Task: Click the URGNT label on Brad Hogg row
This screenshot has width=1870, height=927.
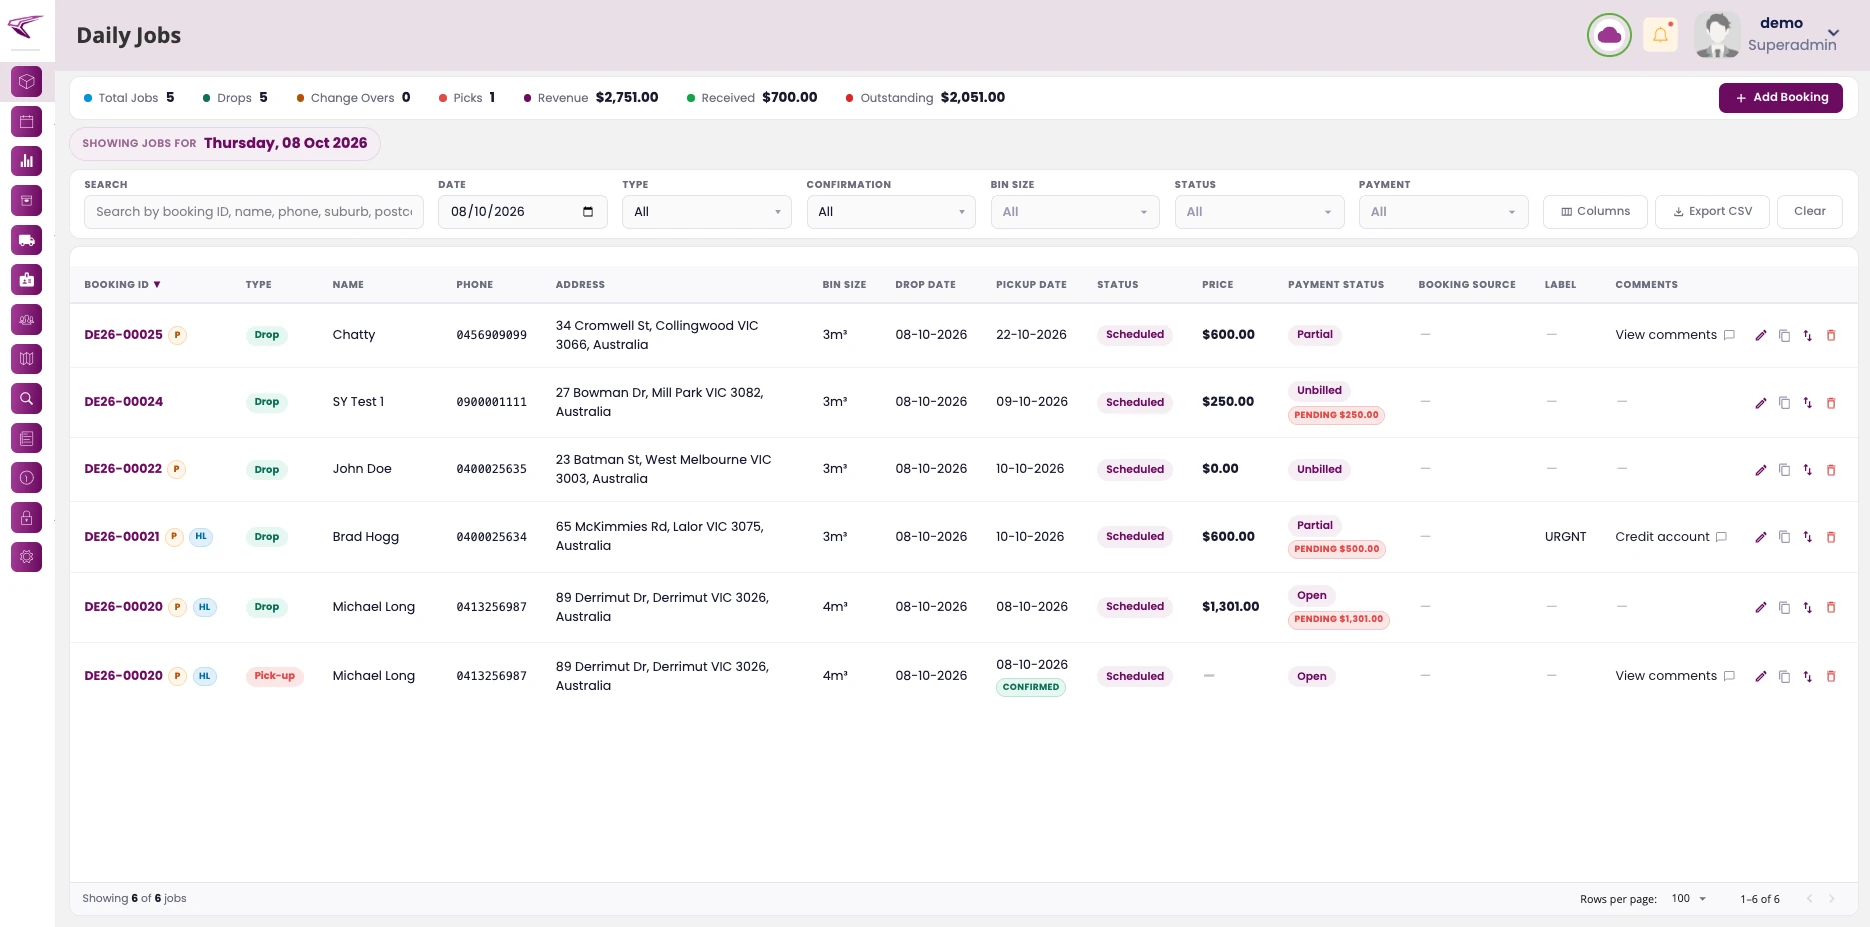Action: (x=1565, y=537)
